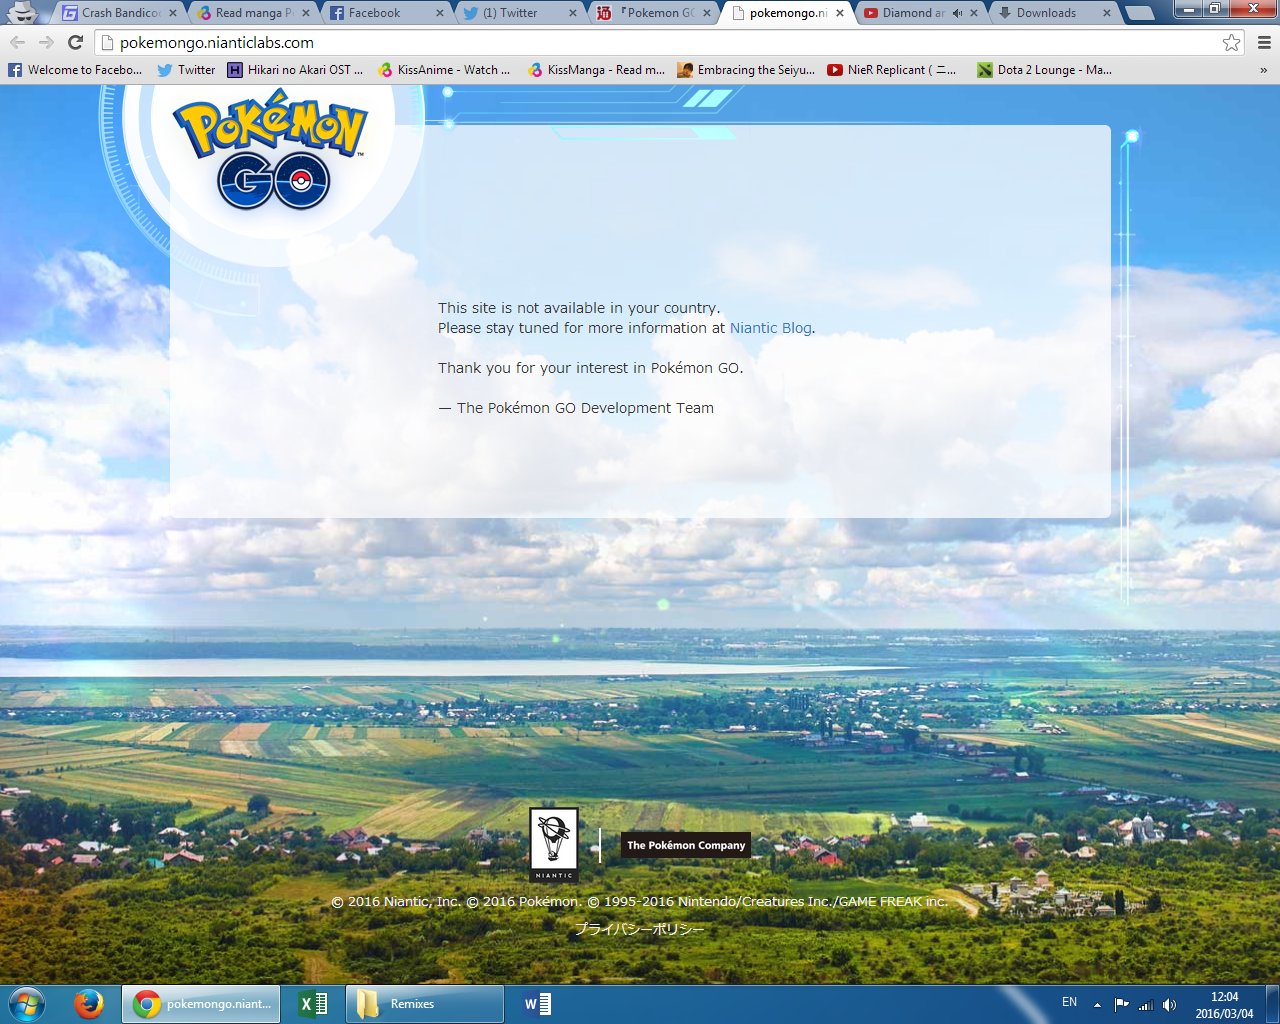Bookmark this page with the star
1280x1024 pixels.
tap(1231, 42)
